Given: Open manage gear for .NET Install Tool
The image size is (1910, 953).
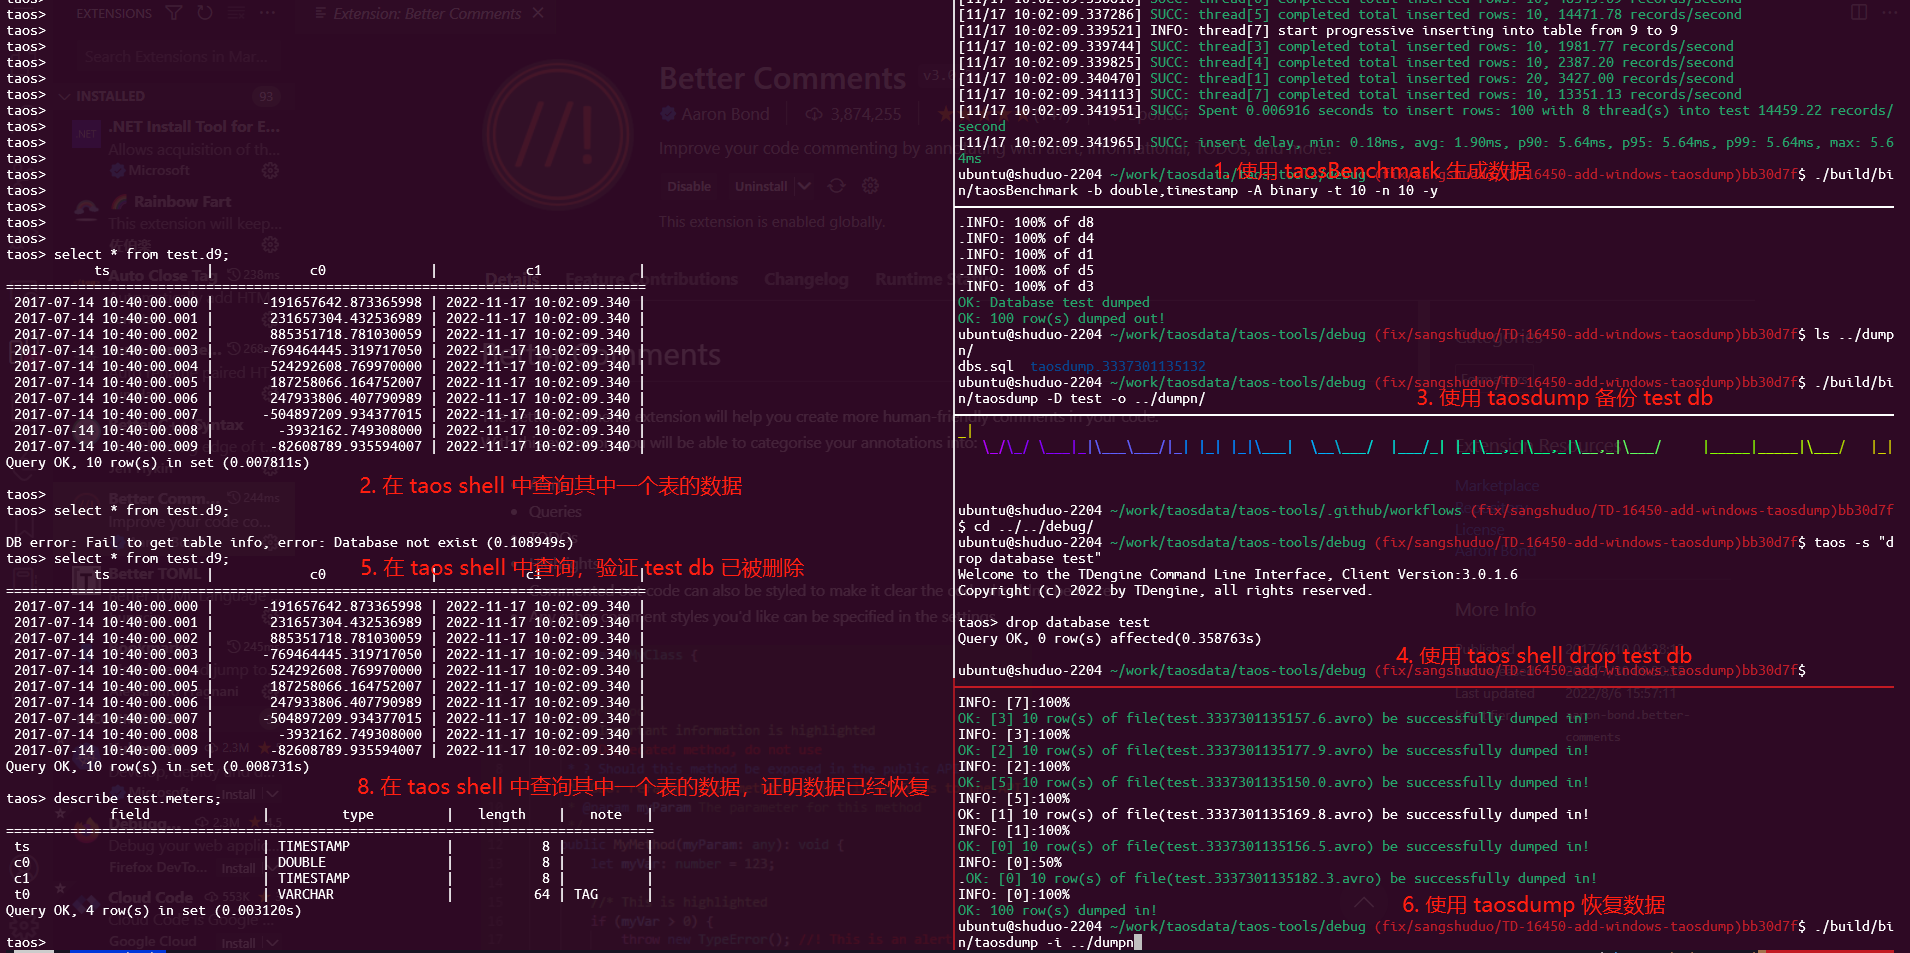Looking at the screenshot, I should click(270, 171).
